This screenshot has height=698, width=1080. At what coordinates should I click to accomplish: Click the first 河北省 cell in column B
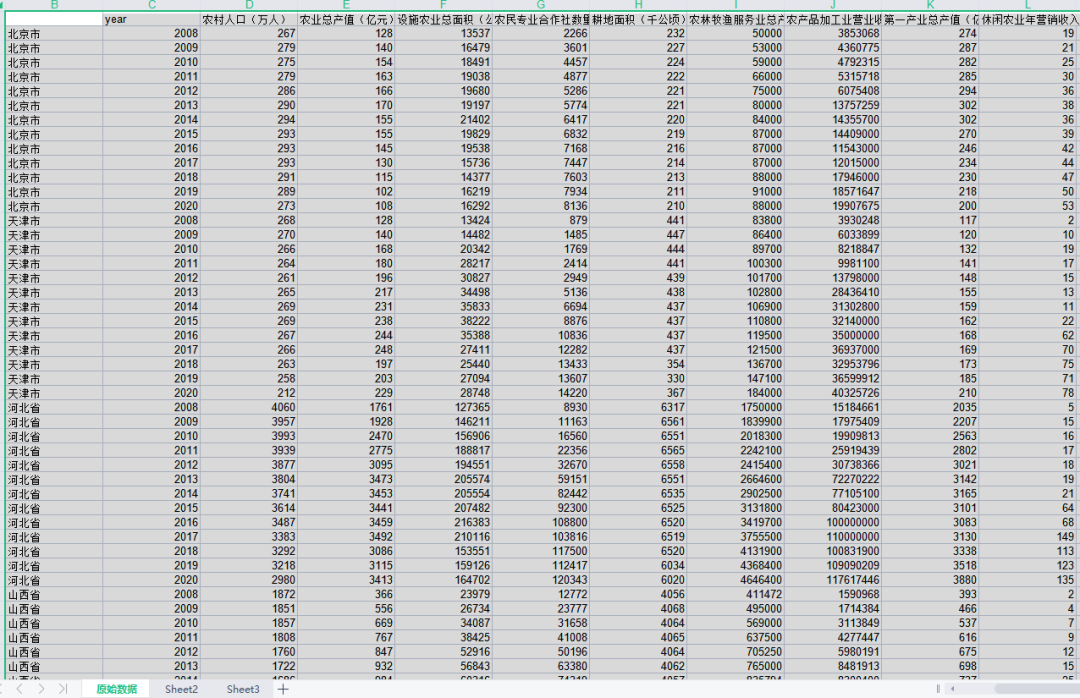[x=54, y=407]
